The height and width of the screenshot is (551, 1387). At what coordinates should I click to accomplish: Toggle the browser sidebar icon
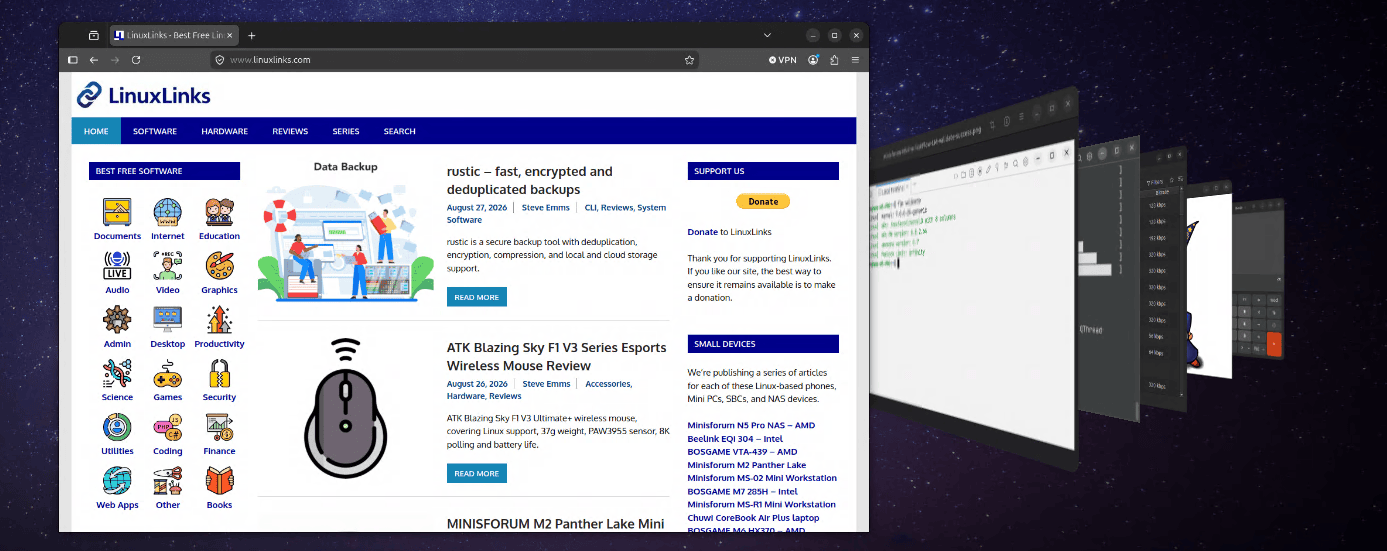coord(73,60)
